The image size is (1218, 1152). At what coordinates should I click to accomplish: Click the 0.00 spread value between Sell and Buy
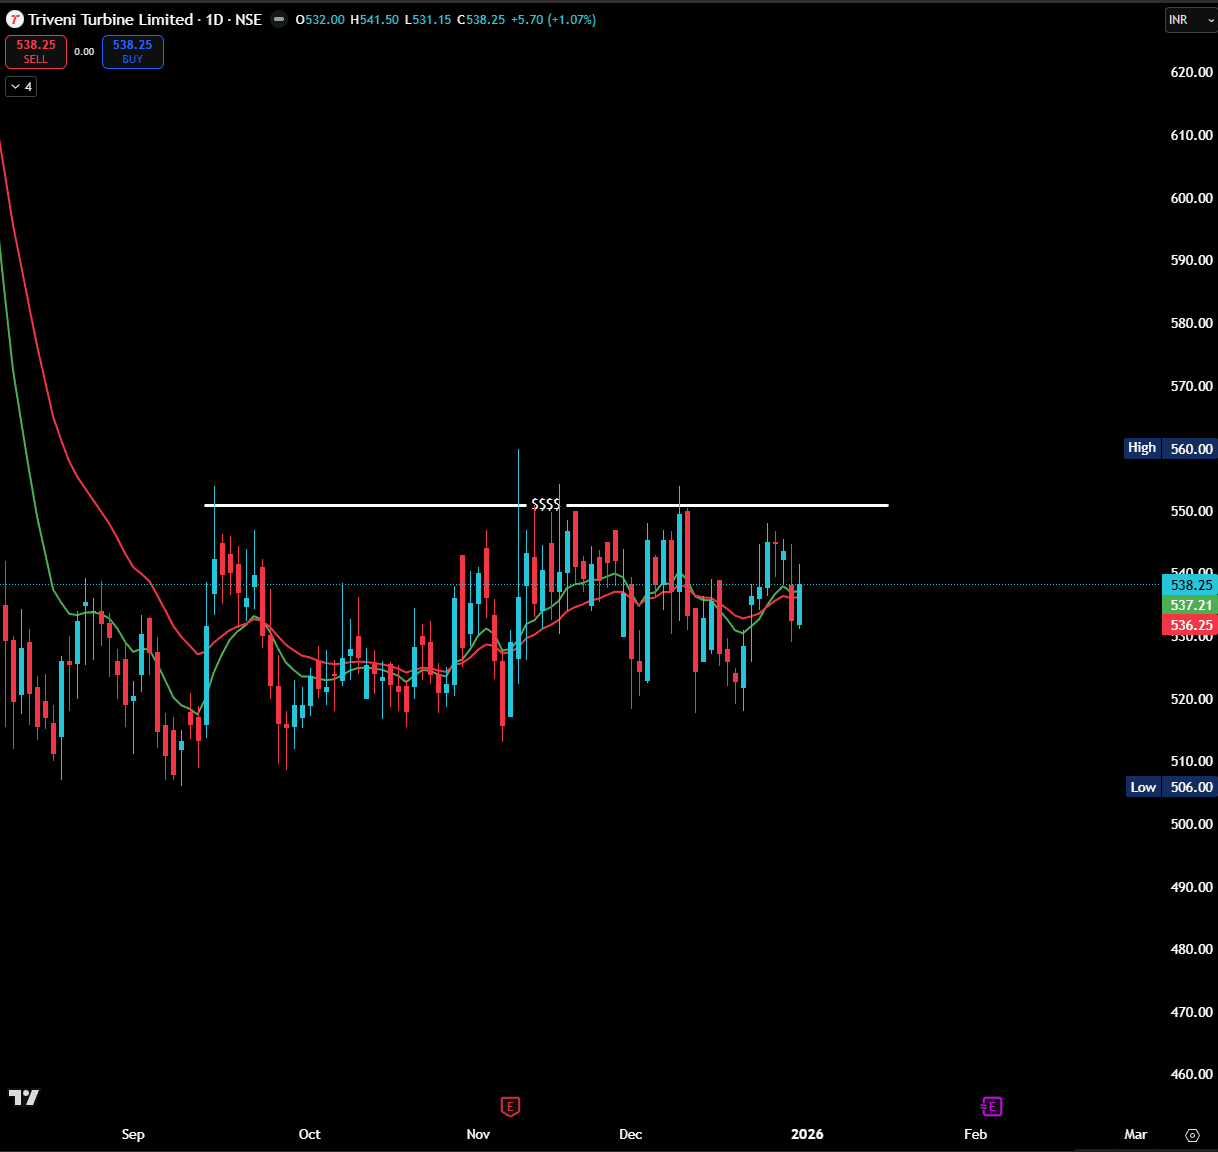point(84,52)
